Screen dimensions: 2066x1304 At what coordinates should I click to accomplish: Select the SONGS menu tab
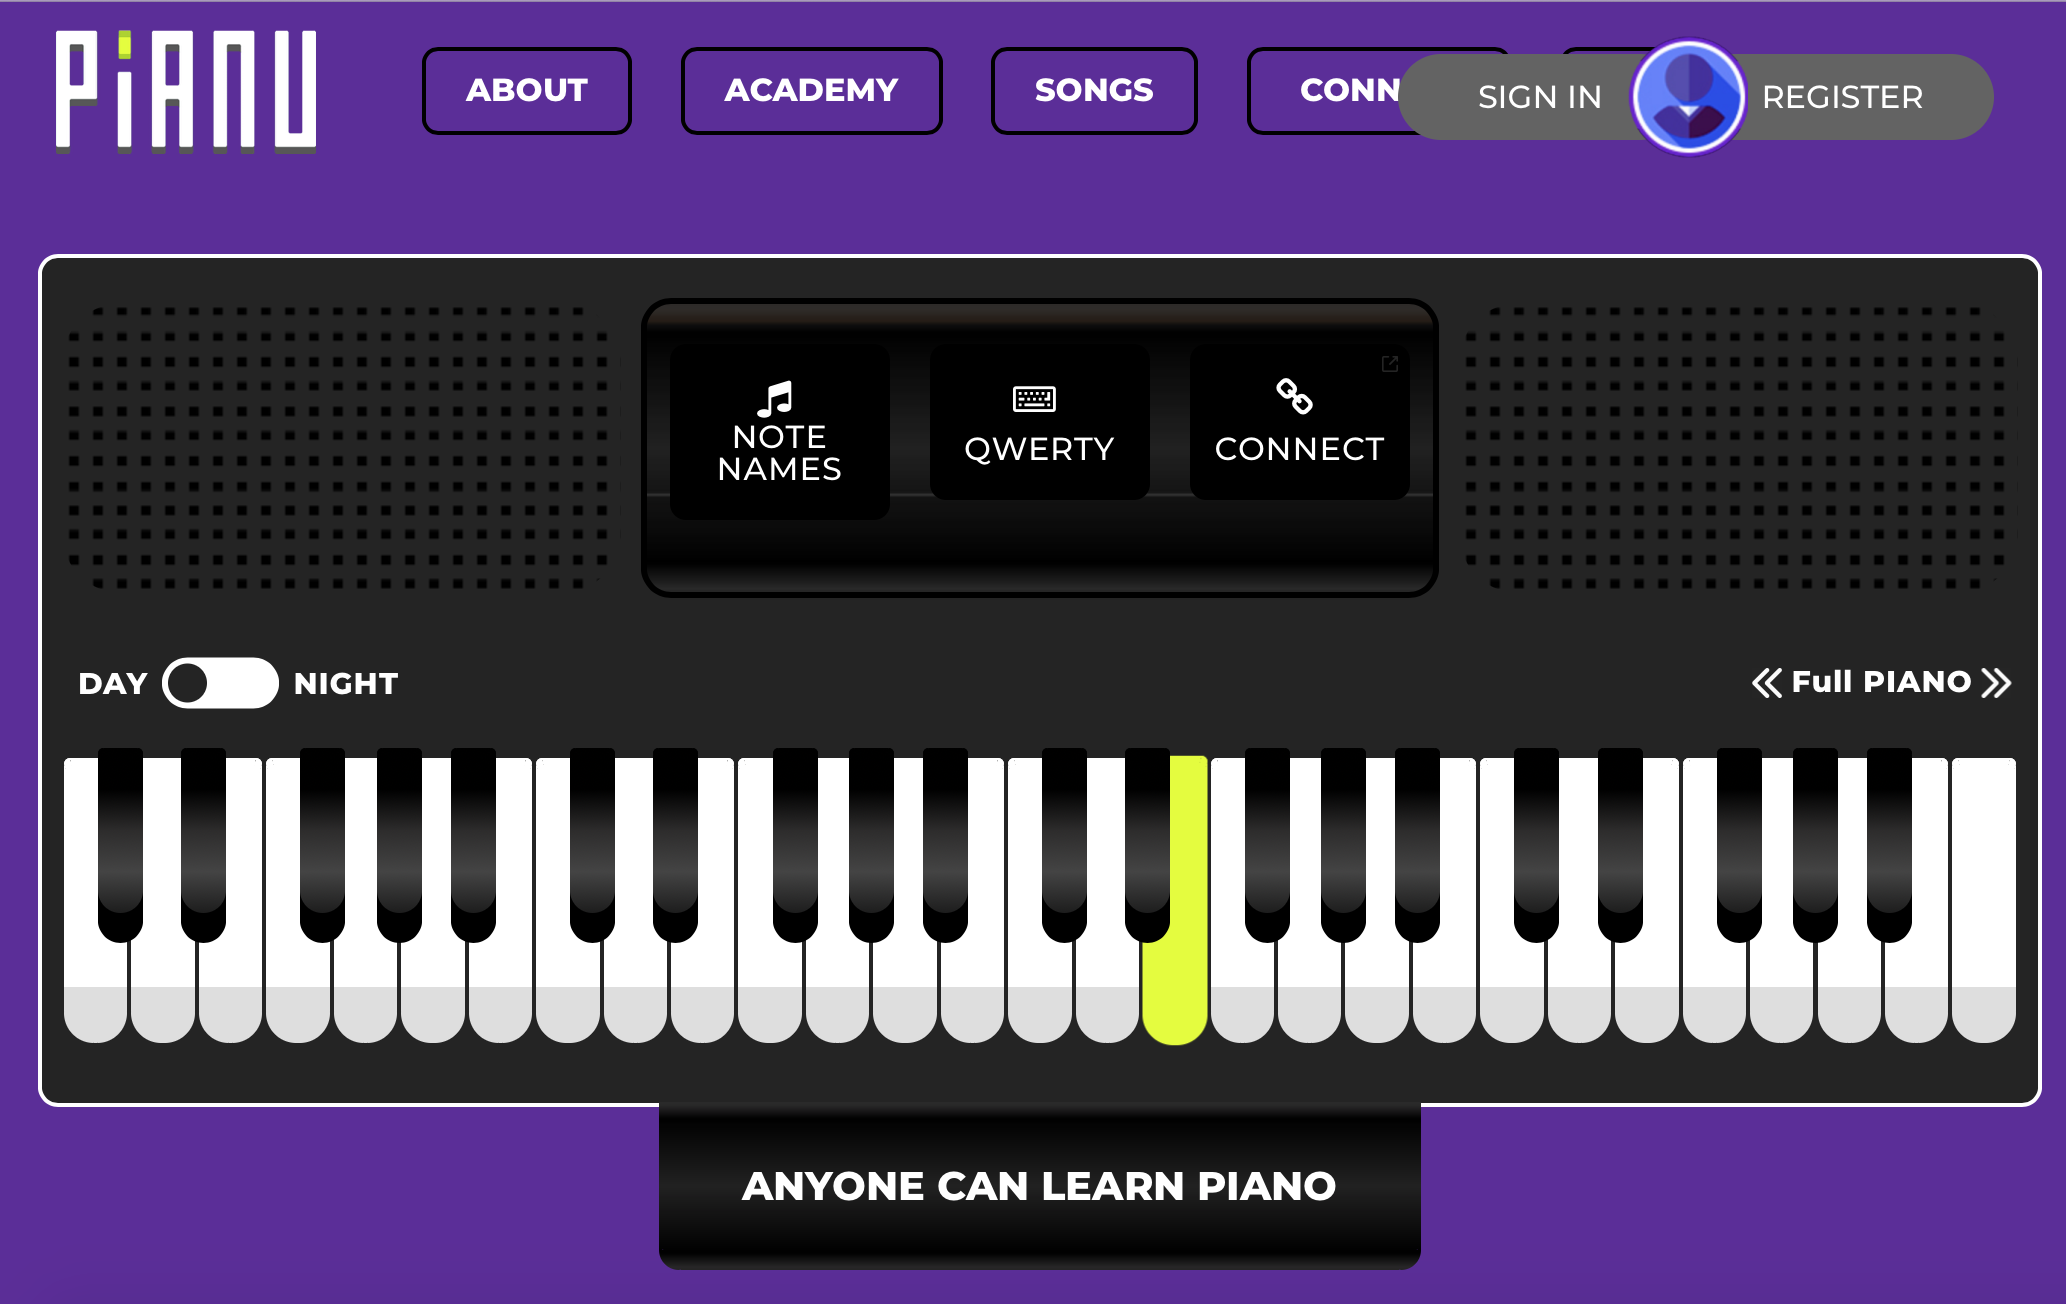1093,93
